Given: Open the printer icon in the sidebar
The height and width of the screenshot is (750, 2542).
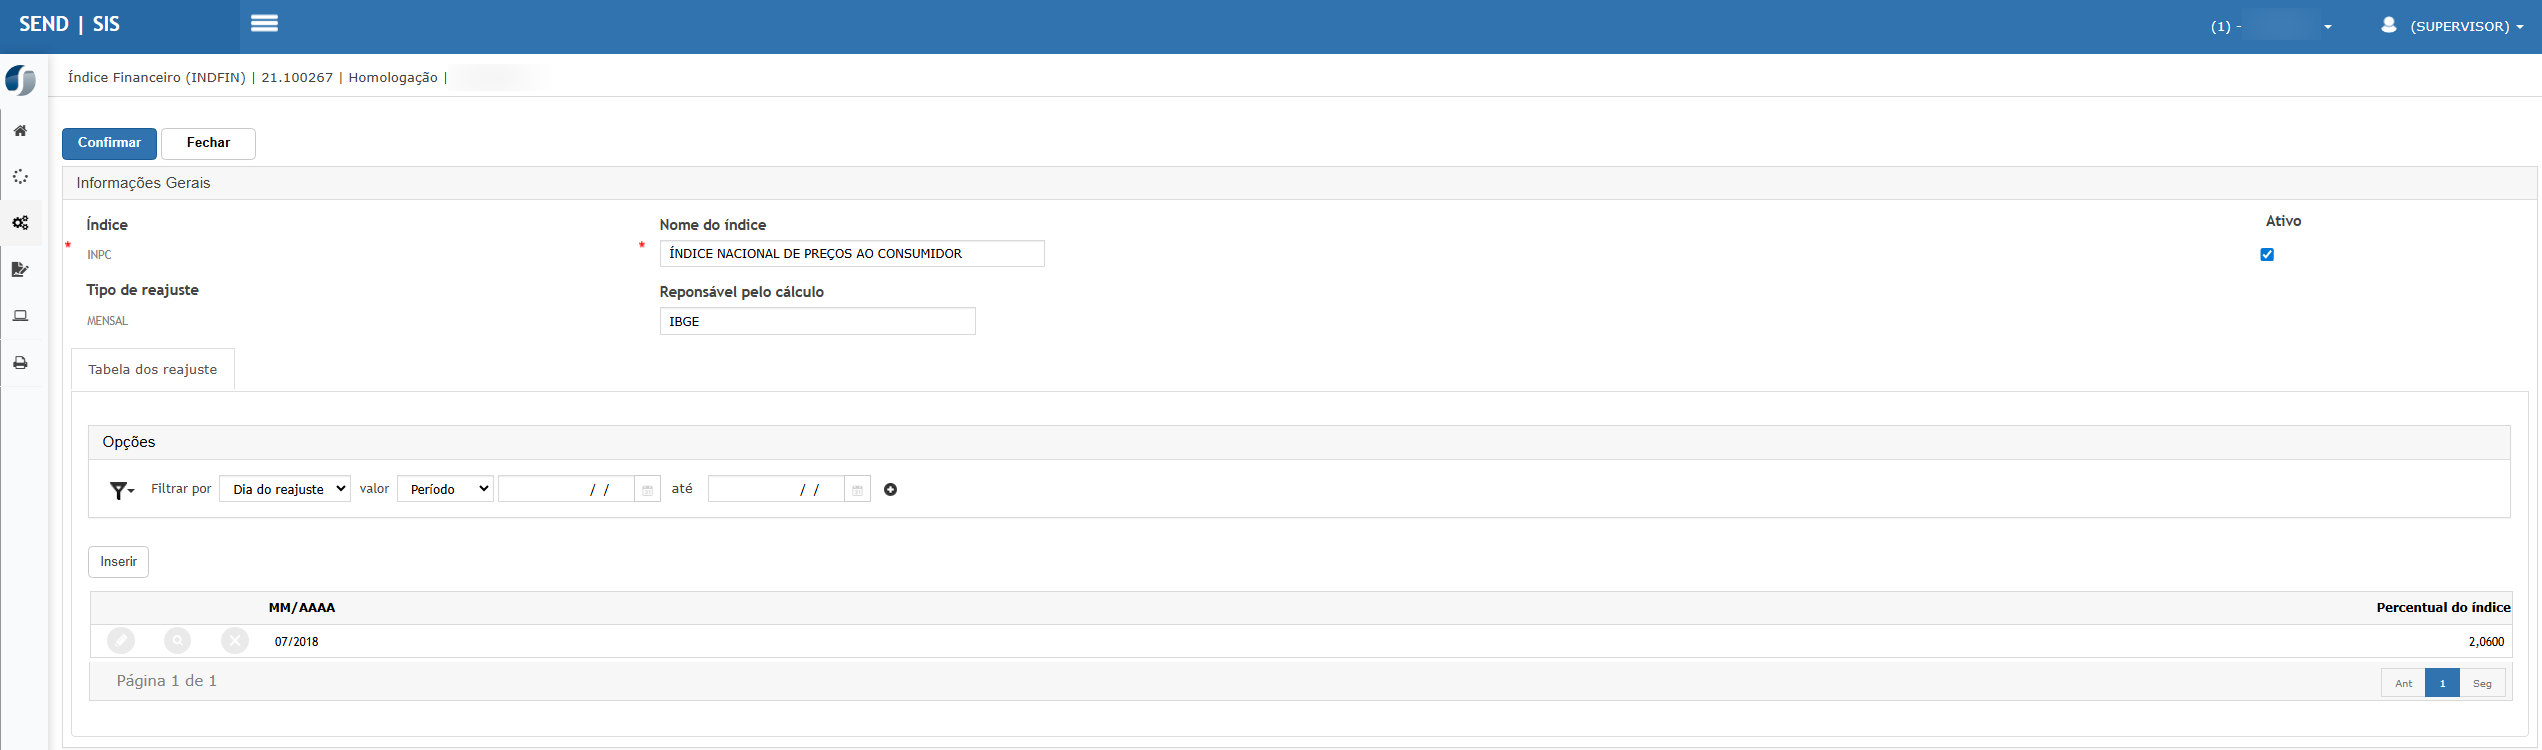Looking at the screenshot, I should click(x=20, y=363).
